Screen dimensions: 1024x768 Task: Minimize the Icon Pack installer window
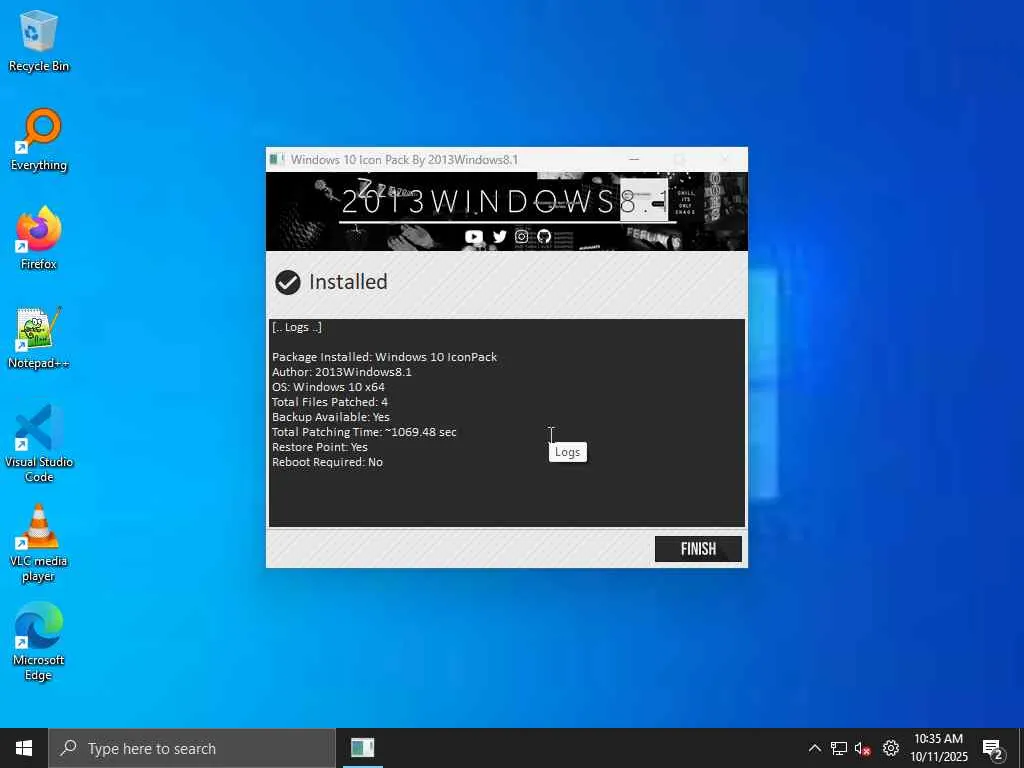pyautogui.click(x=633, y=159)
